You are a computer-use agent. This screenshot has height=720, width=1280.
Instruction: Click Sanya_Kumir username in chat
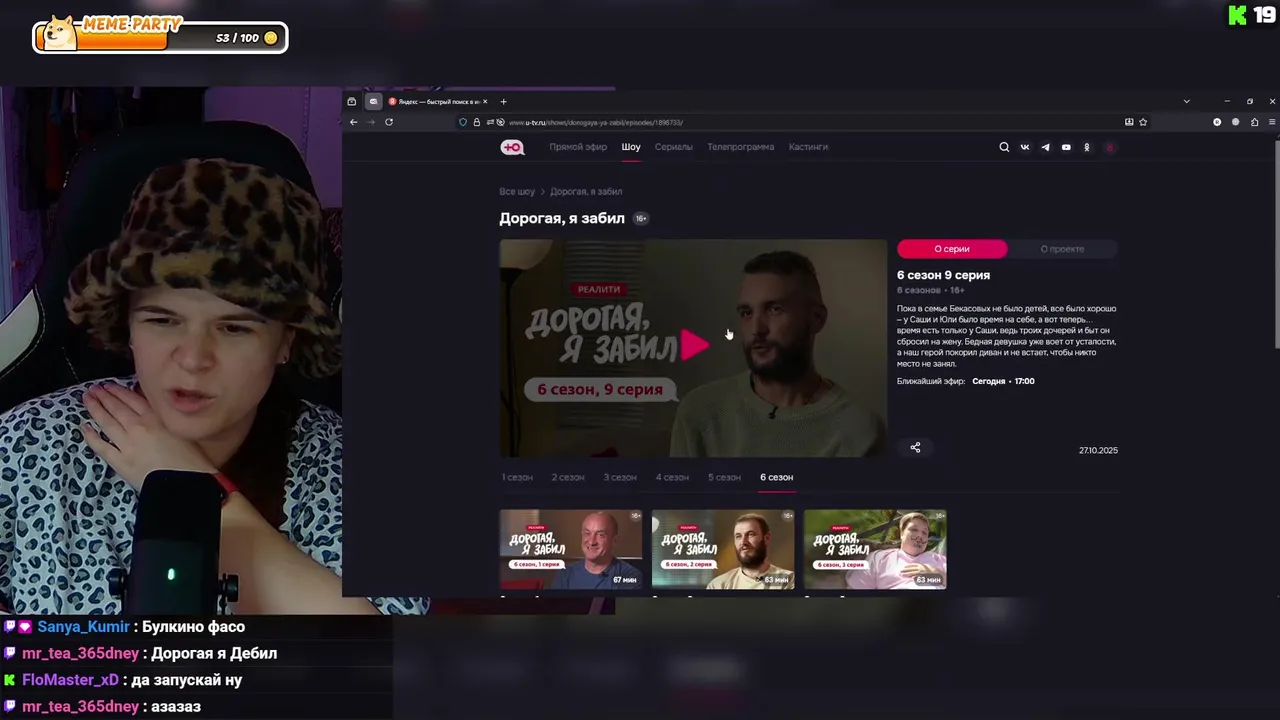coord(84,627)
